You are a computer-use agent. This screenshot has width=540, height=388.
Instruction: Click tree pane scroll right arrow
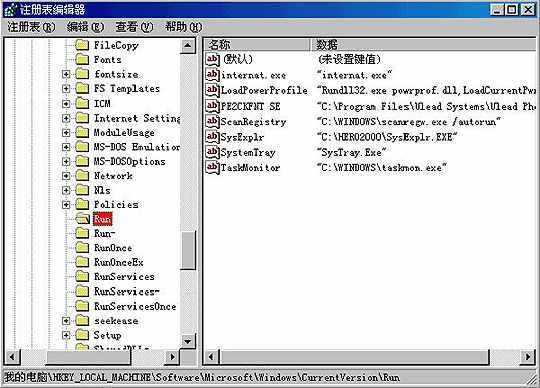pos(172,356)
